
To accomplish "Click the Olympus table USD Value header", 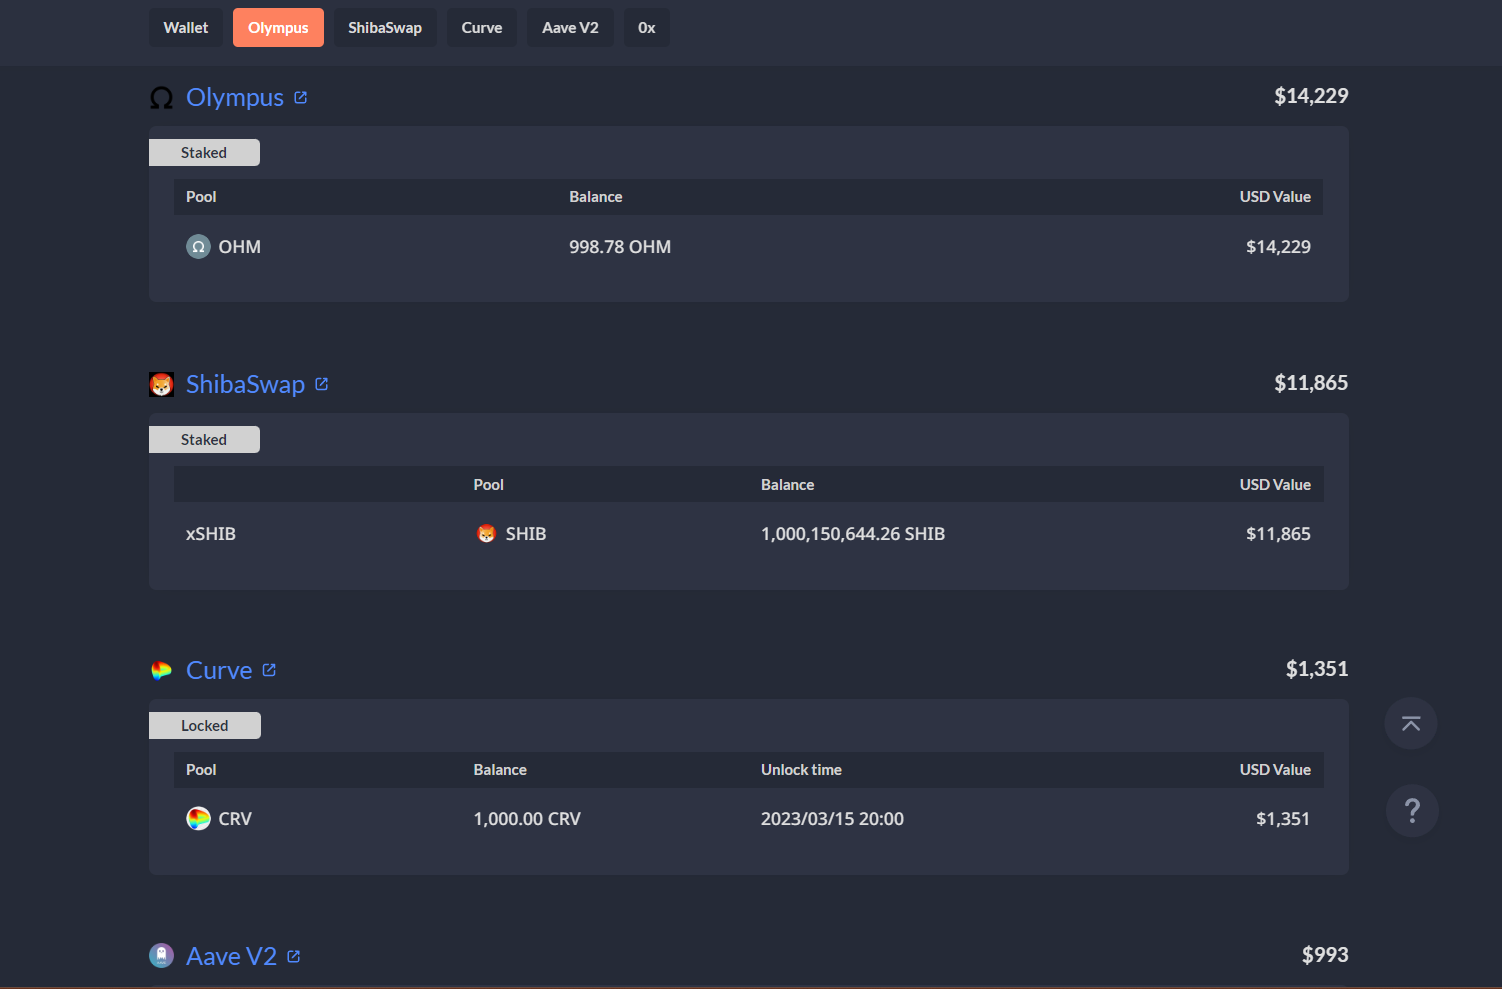I will [x=1275, y=197].
